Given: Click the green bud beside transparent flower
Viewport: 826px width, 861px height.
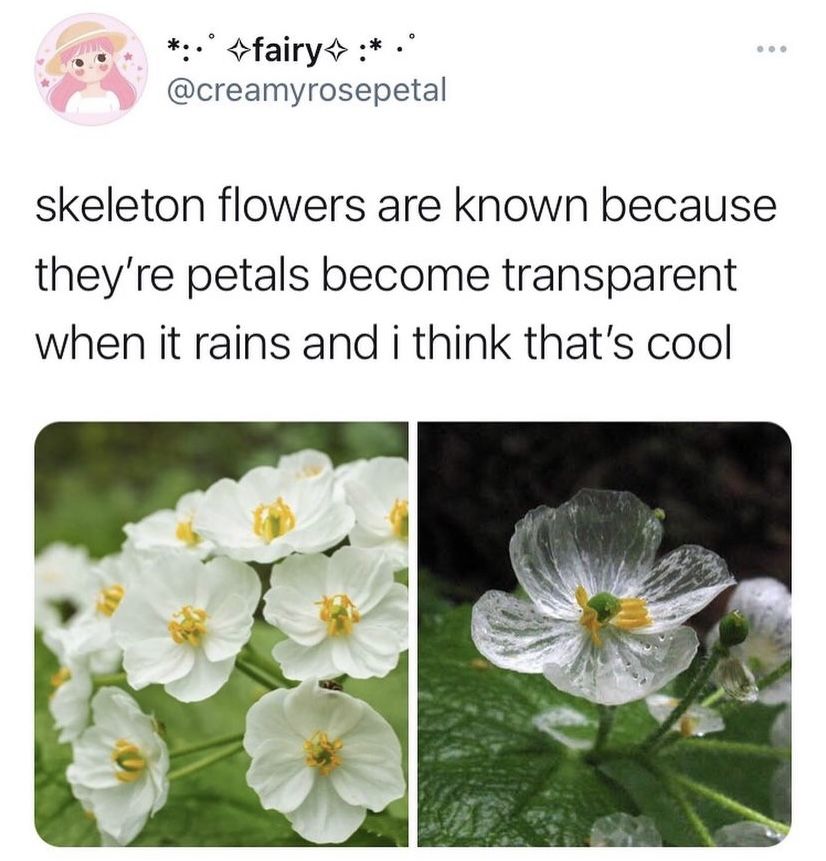Looking at the screenshot, I should [x=733, y=628].
